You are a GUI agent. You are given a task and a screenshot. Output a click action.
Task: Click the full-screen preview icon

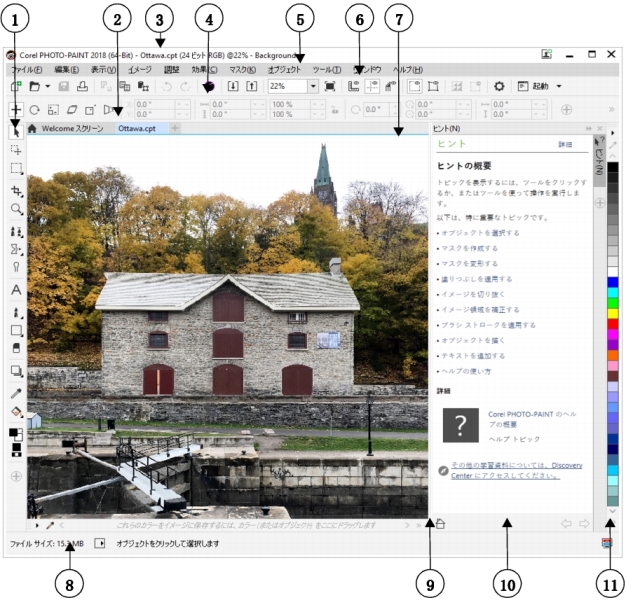tap(330, 87)
